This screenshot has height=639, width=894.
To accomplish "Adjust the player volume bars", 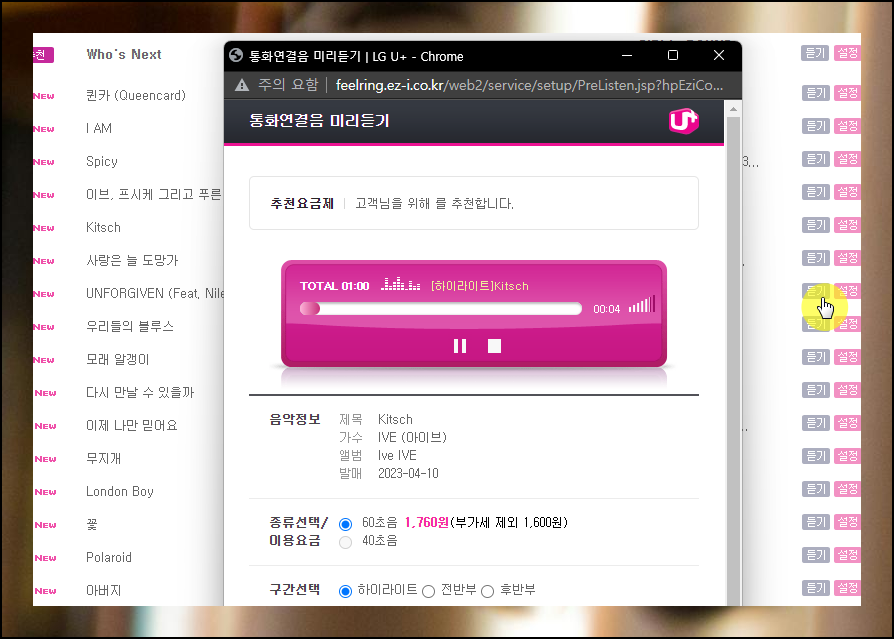I will pyautogui.click(x=641, y=304).
